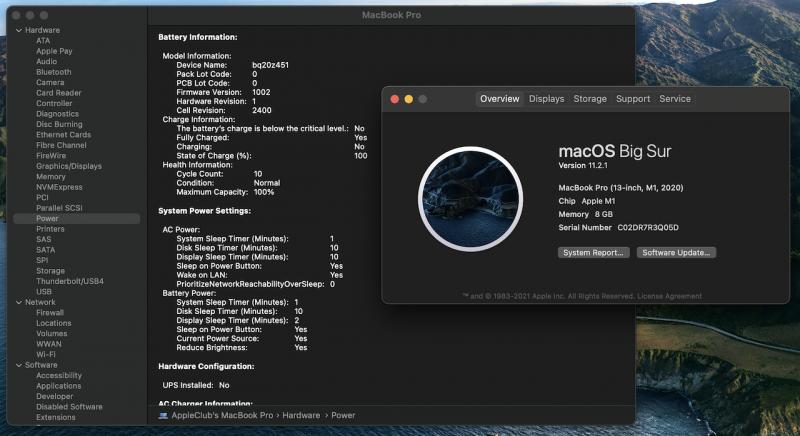Click the computer icon in path bar
This screenshot has width=800, height=436.
163,416
